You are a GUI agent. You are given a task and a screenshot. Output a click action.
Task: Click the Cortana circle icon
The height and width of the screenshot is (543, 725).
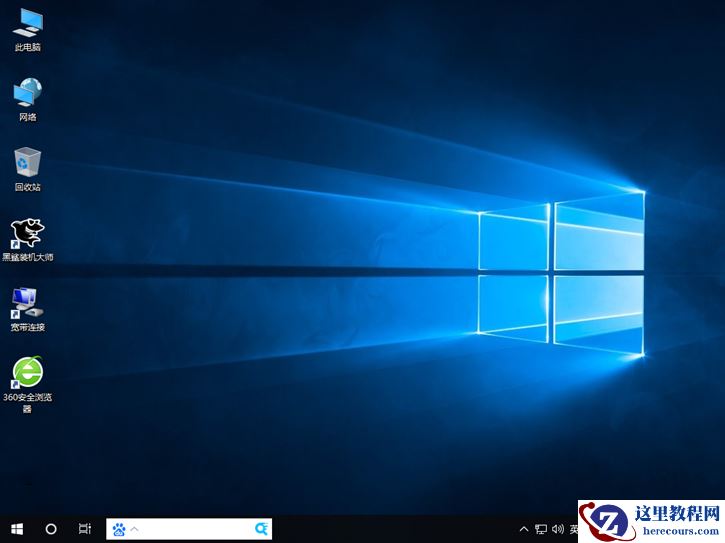51,529
